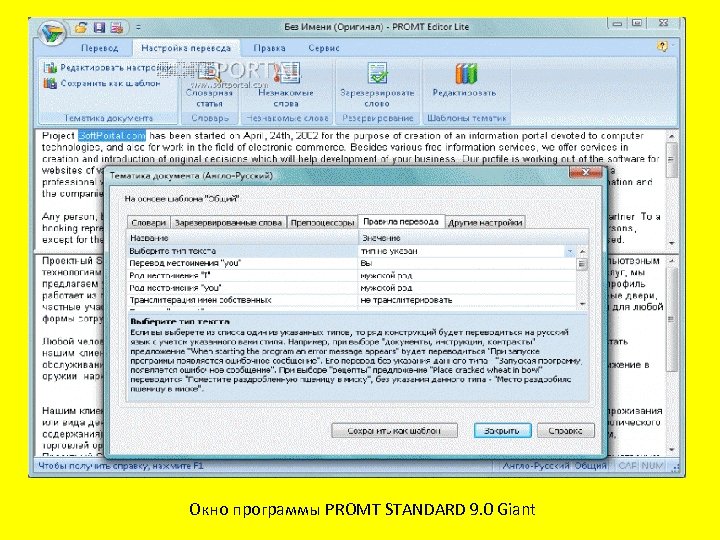Click the settings list scrollbar up arrow
720x540 pixels.
[x=582, y=251]
